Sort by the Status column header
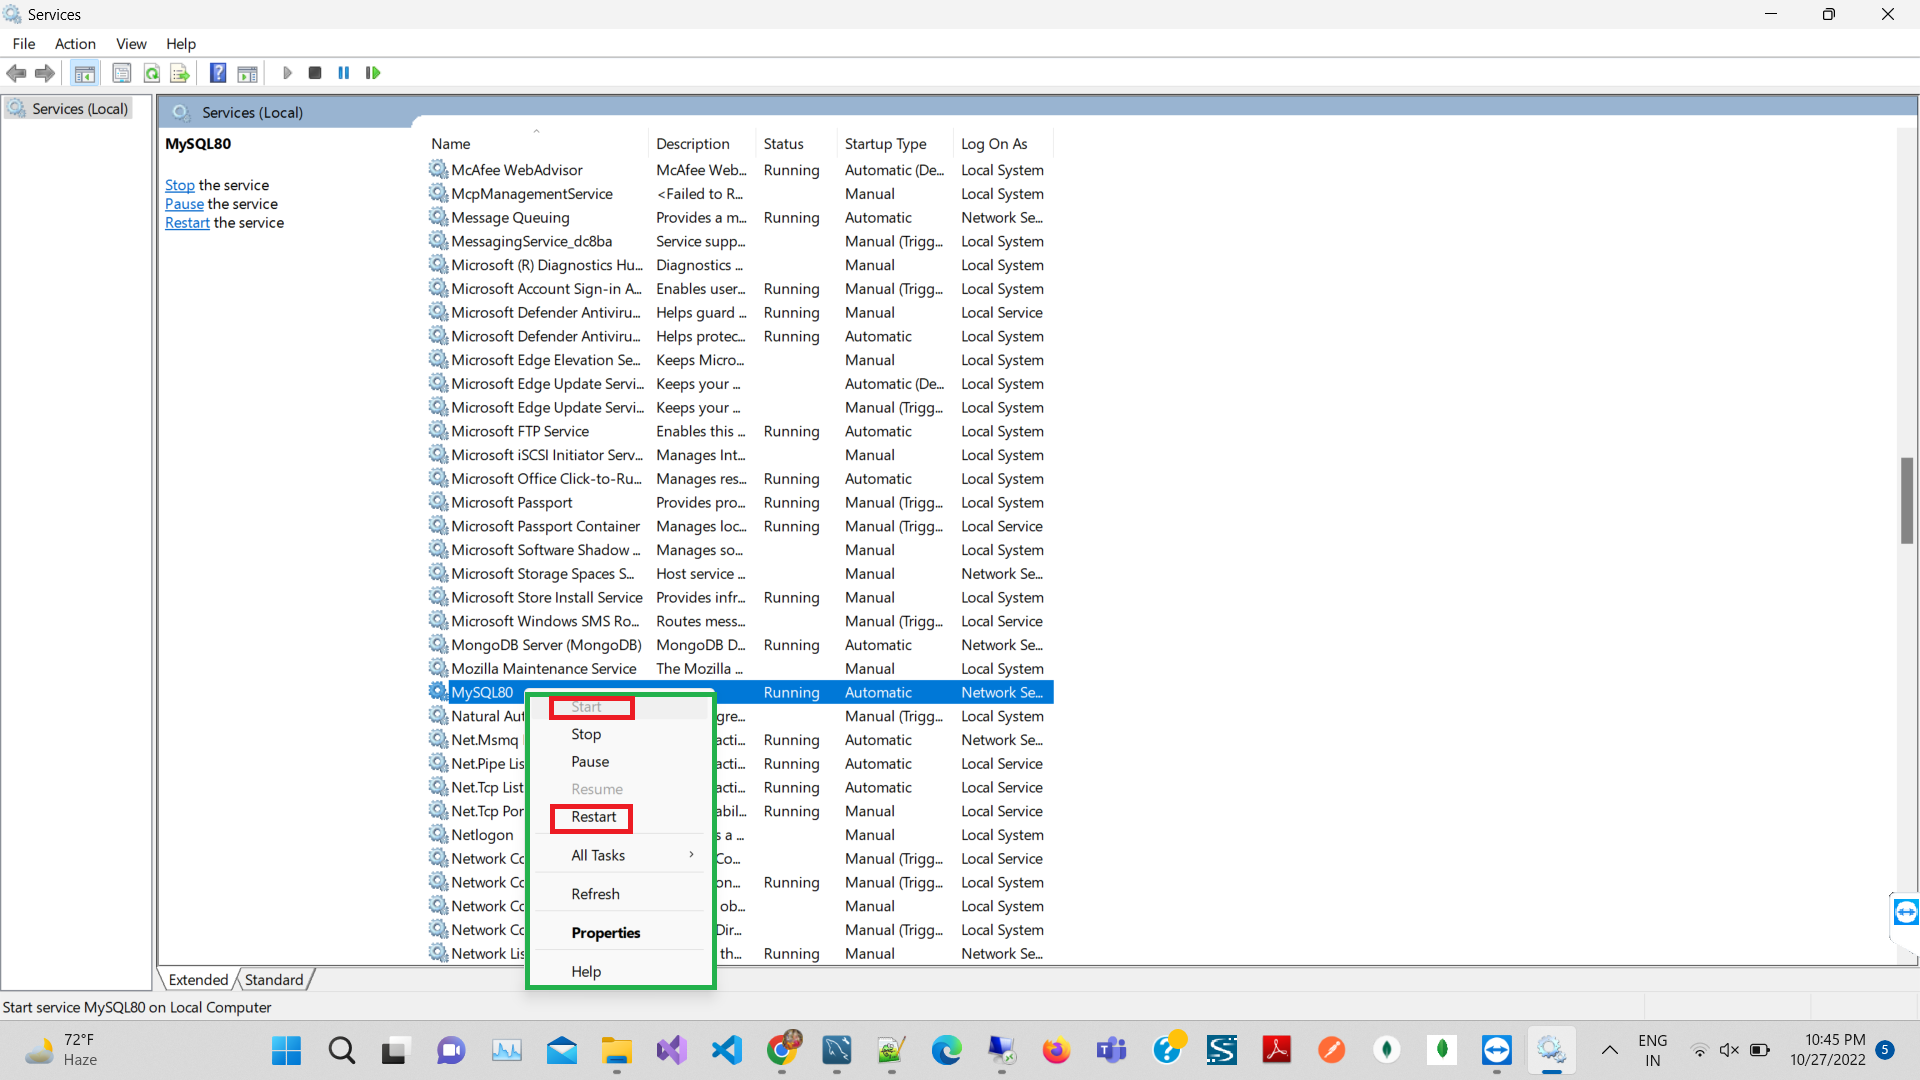Viewport: 1920px width, 1080px height. pyautogui.click(x=797, y=144)
